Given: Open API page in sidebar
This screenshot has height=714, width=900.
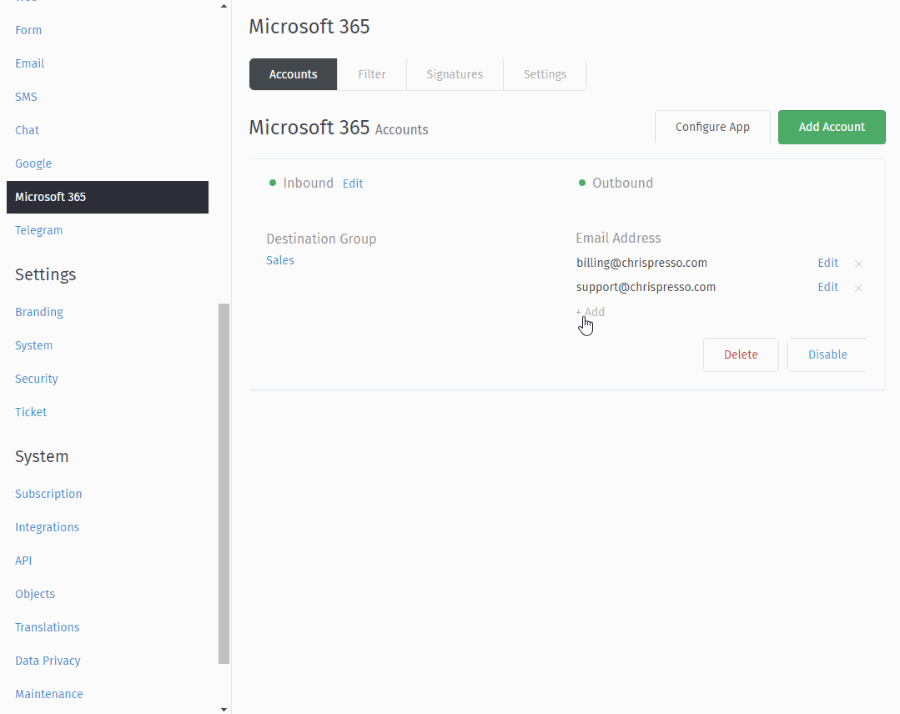Looking at the screenshot, I should (24, 560).
